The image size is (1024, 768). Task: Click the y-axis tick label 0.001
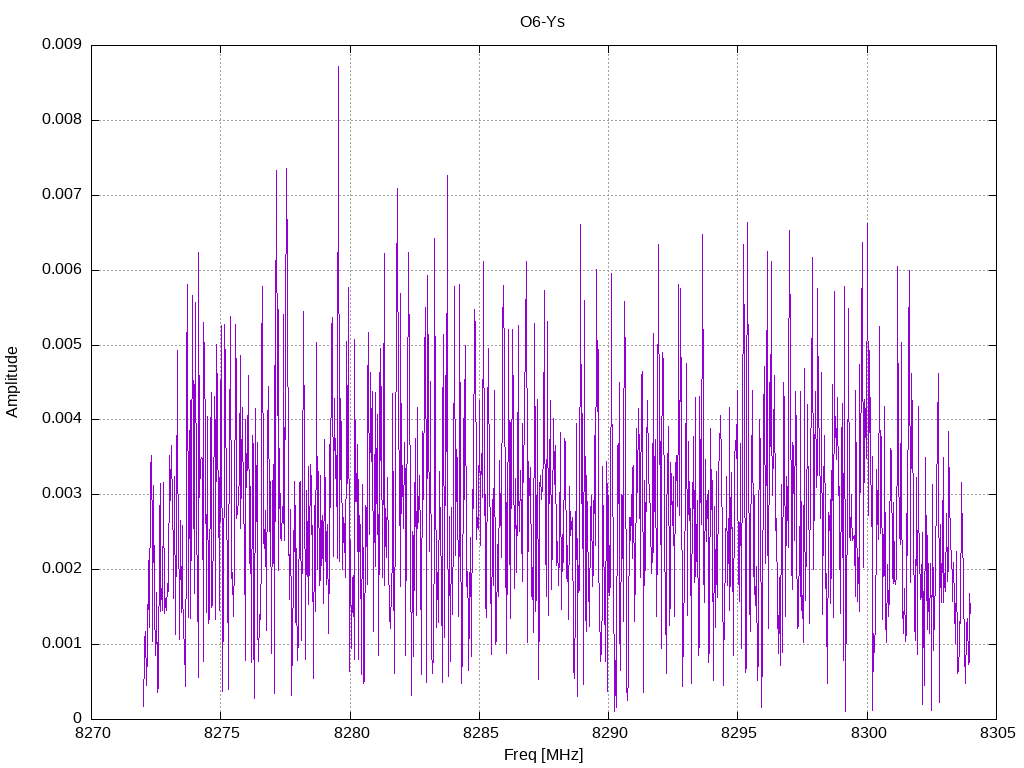click(x=62, y=644)
